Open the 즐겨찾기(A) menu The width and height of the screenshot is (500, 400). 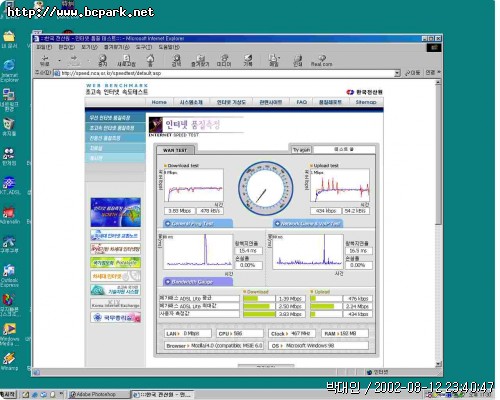click(116, 47)
